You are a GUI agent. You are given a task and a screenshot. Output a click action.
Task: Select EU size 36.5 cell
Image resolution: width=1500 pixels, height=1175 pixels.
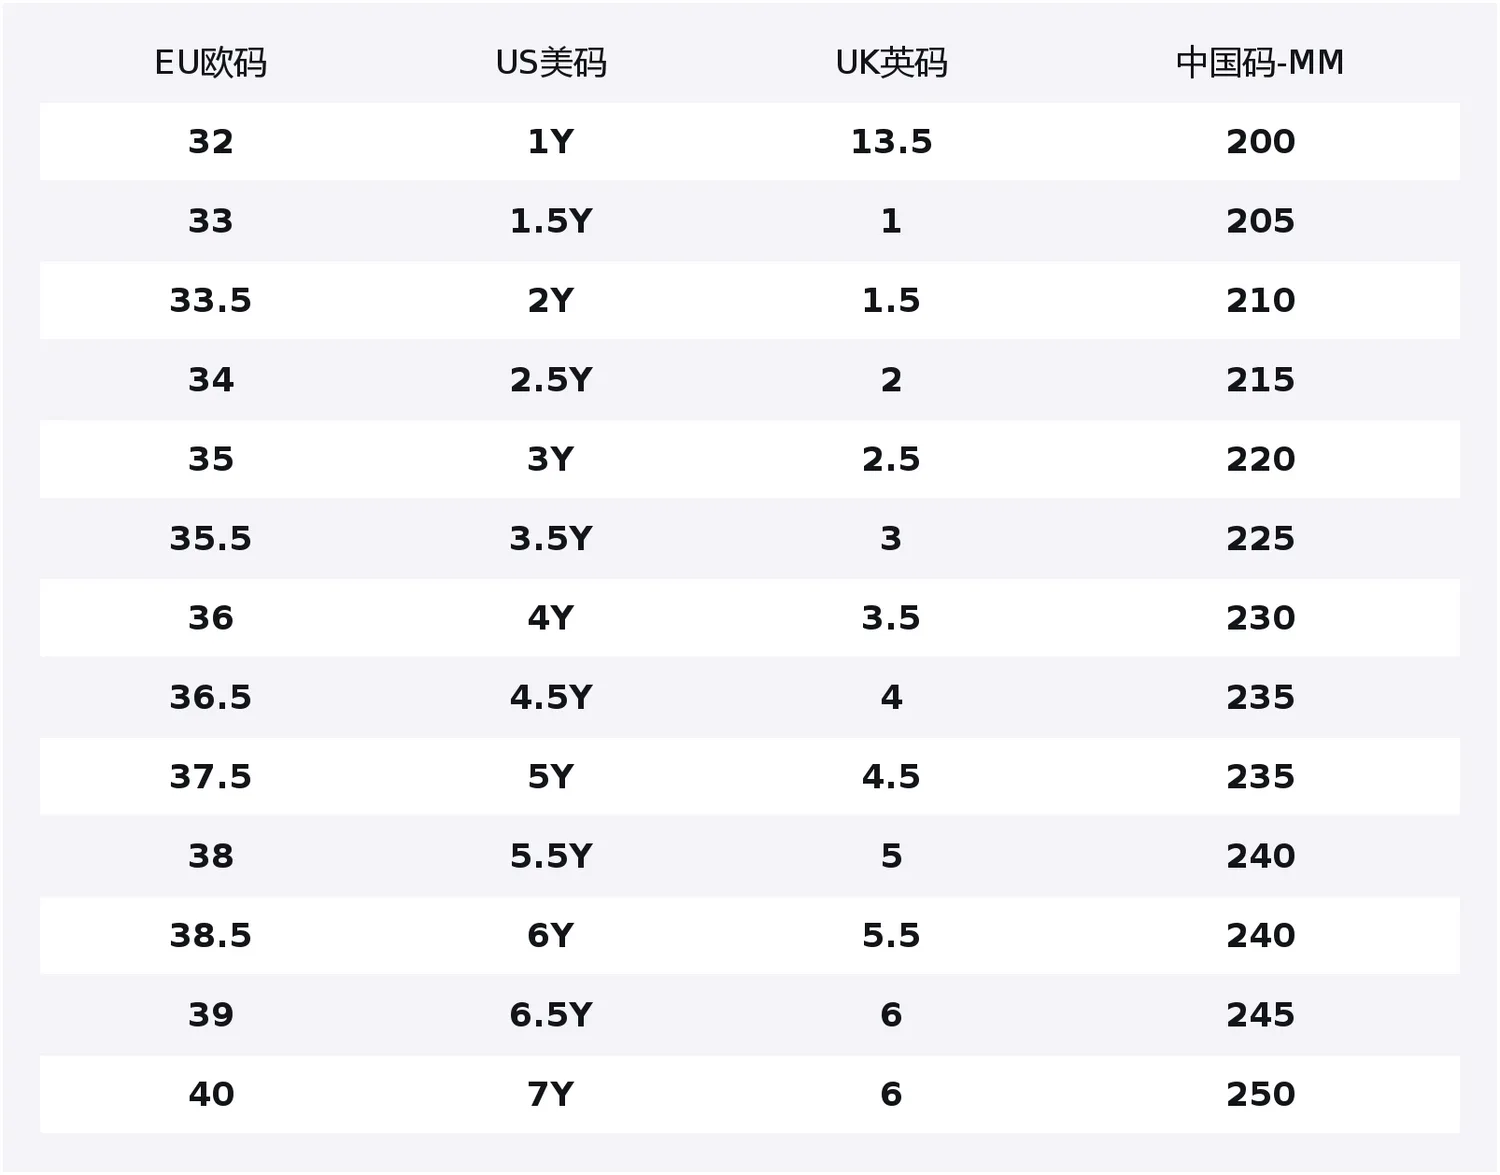pyautogui.click(x=211, y=698)
